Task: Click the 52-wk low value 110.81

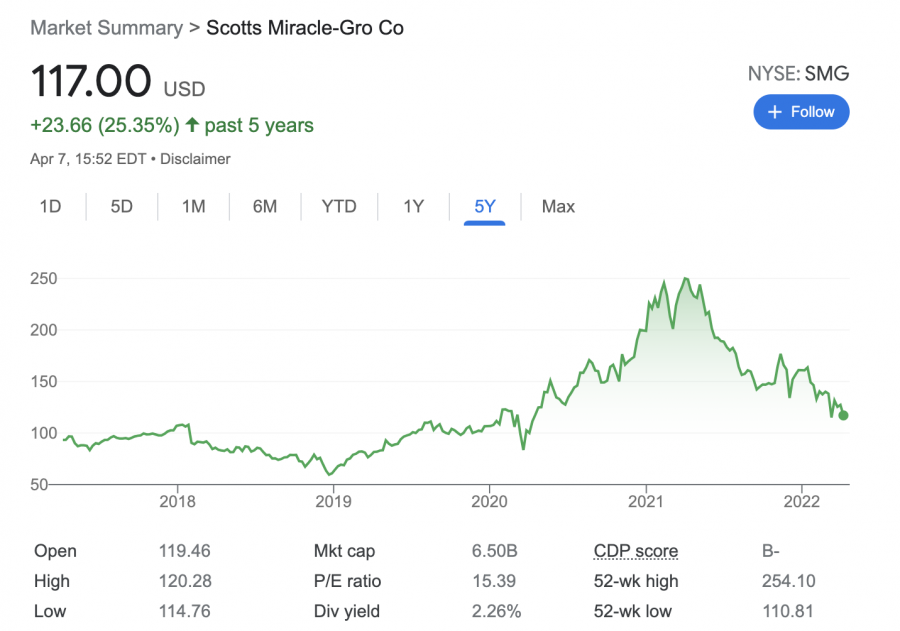Action: pyautogui.click(x=788, y=611)
